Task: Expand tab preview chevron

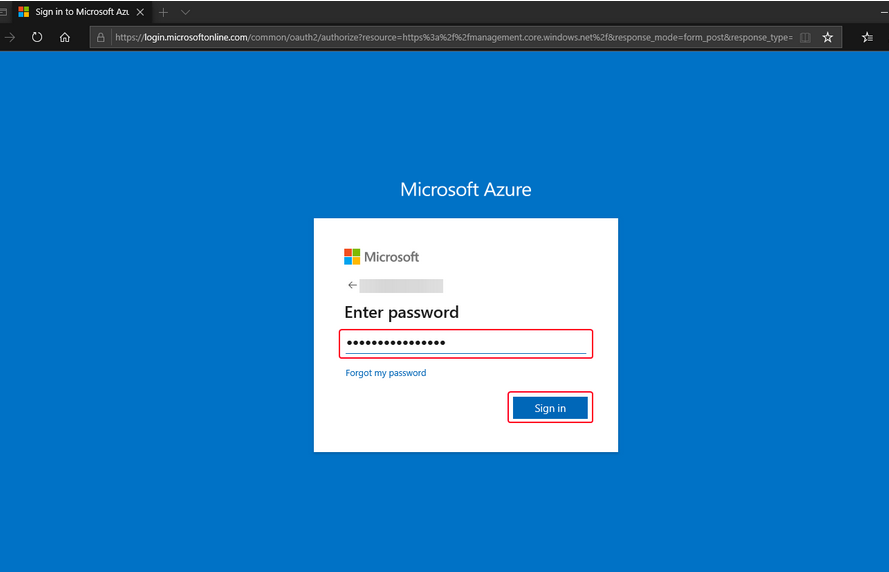Action: click(x=185, y=12)
